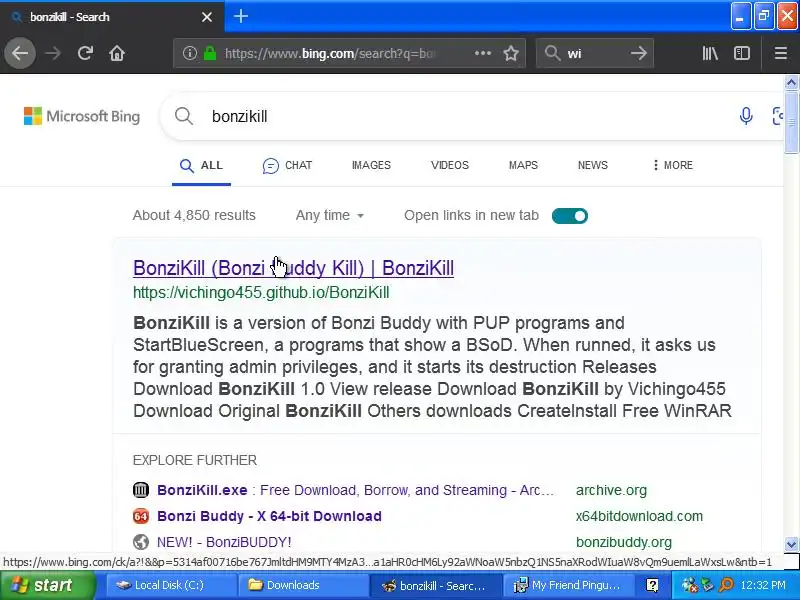The image size is (800, 600).
Task: Switch to the IMAGES tab
Action: pyautogui.click(x=371, y=165)
